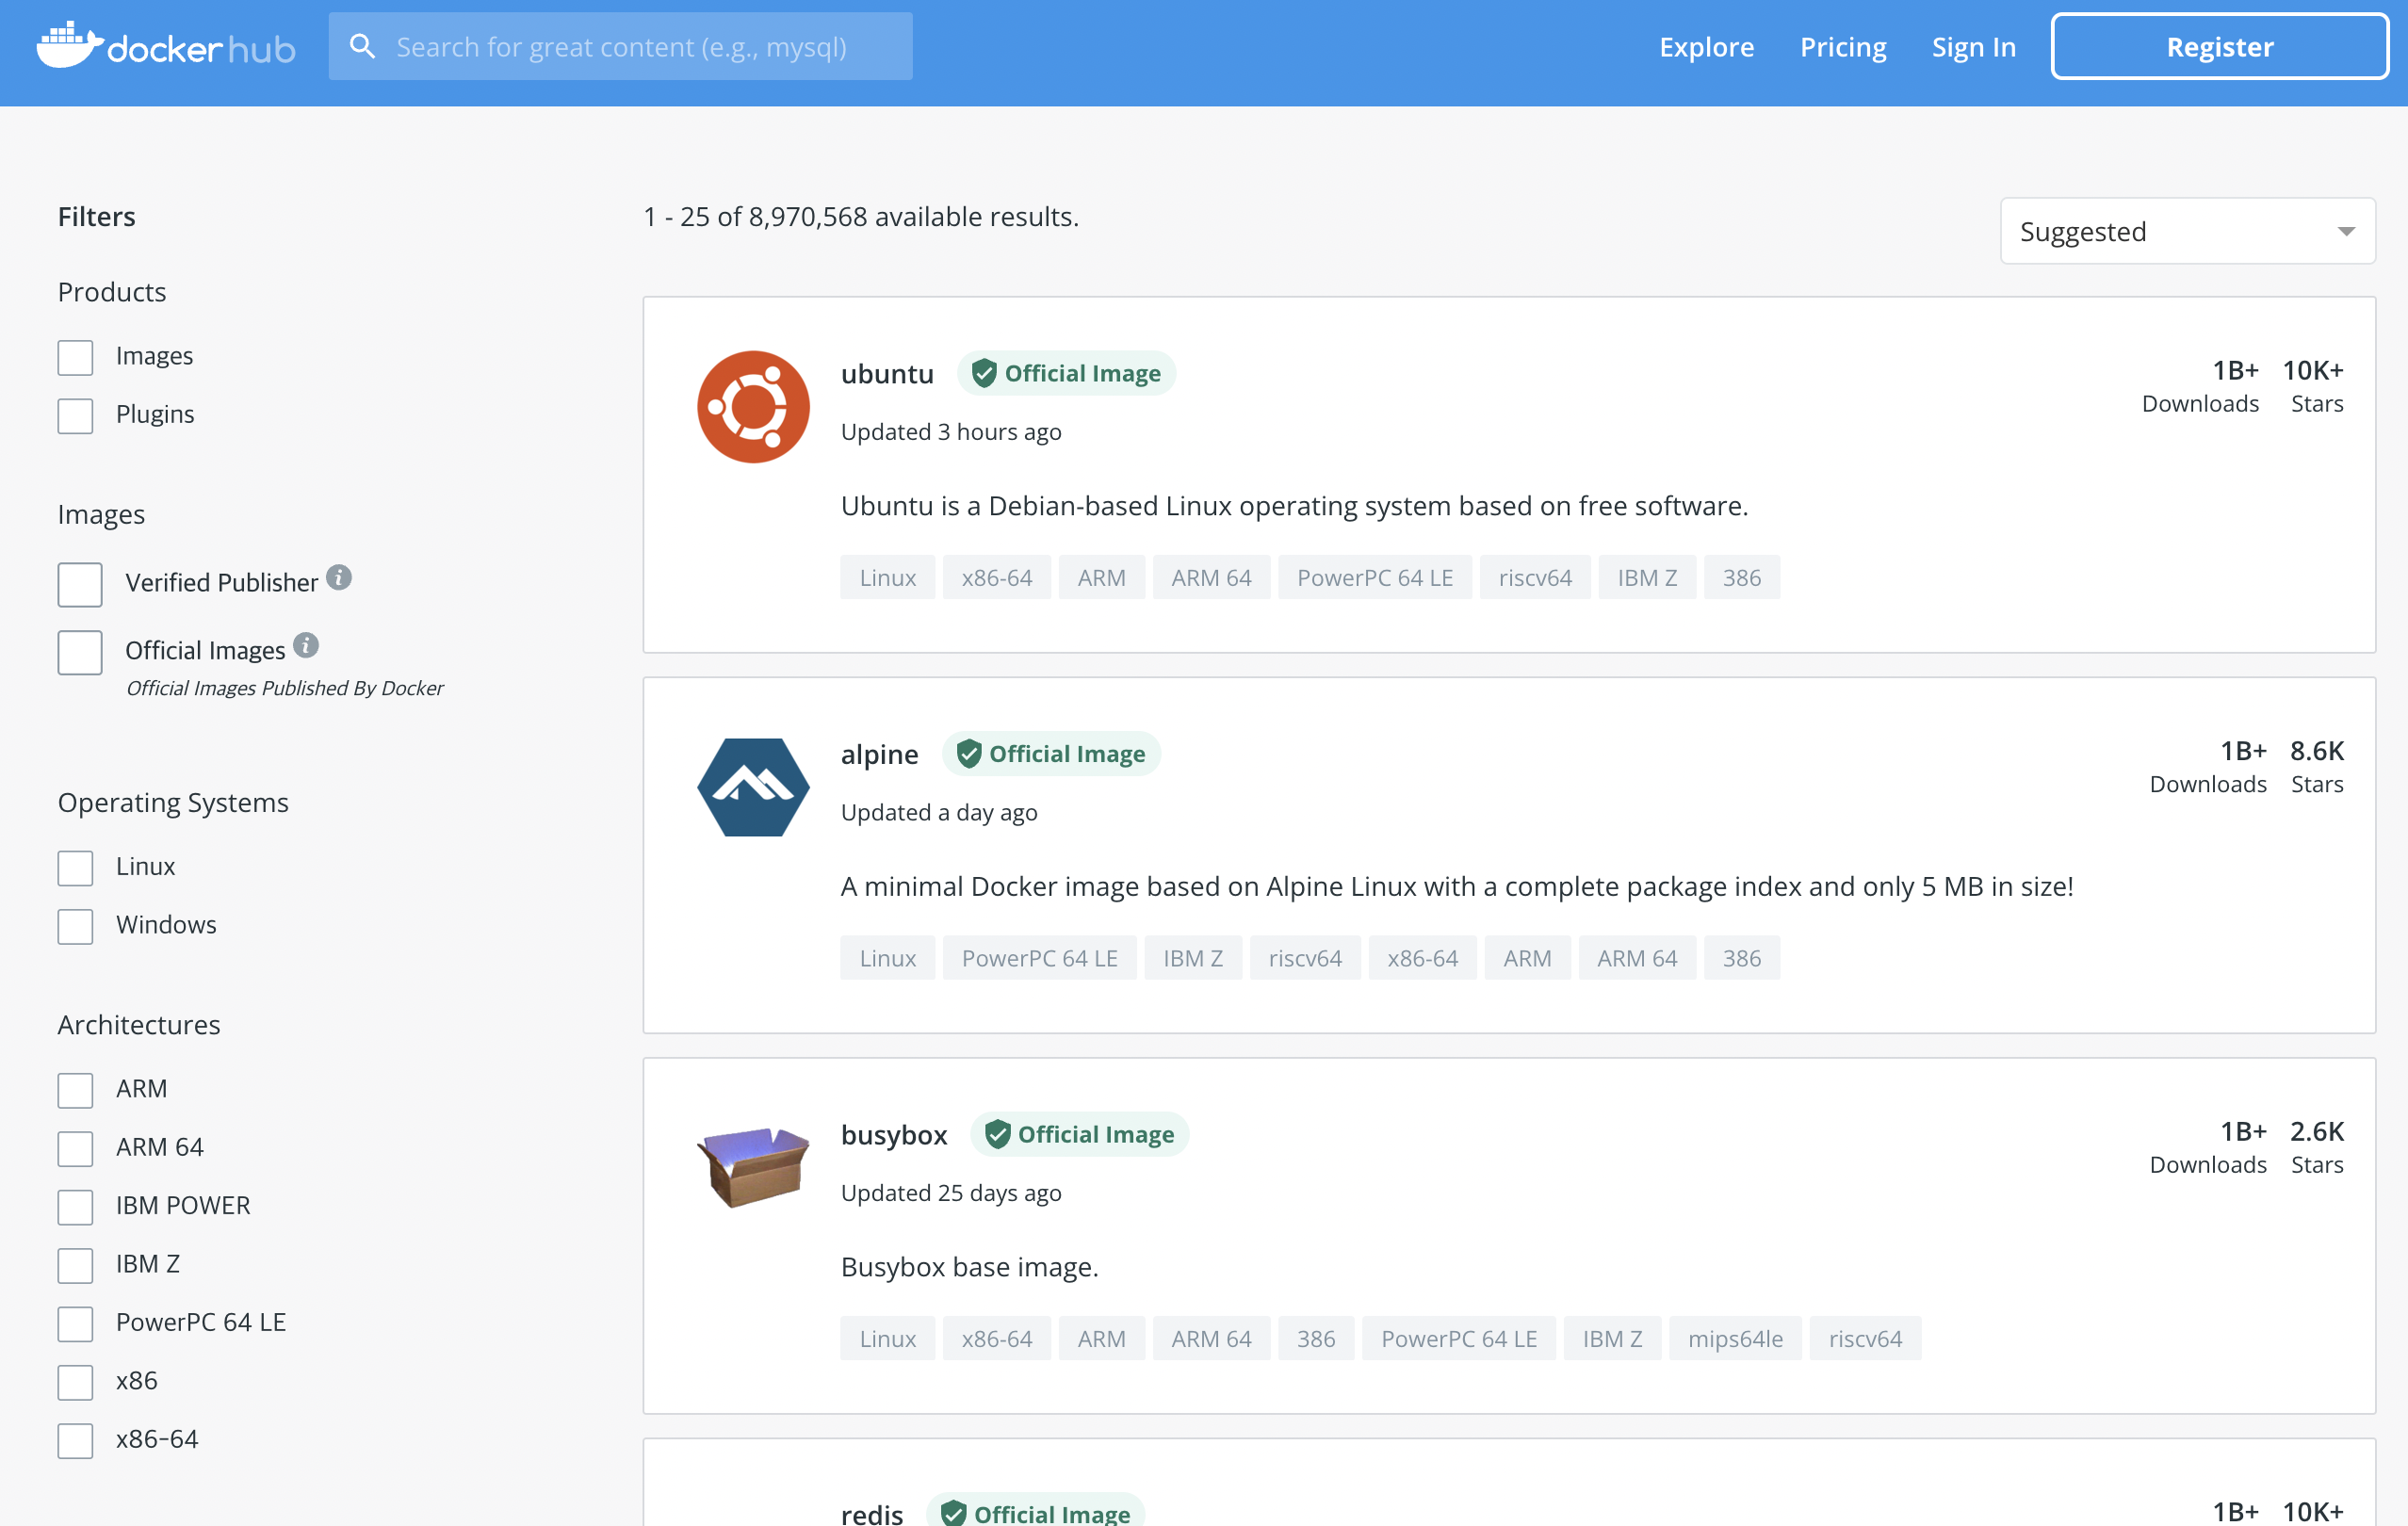Click the Official Images info icon
Image resolution: width=2408 pixels, height=1526 pixels.
click(x=306, y=646)
